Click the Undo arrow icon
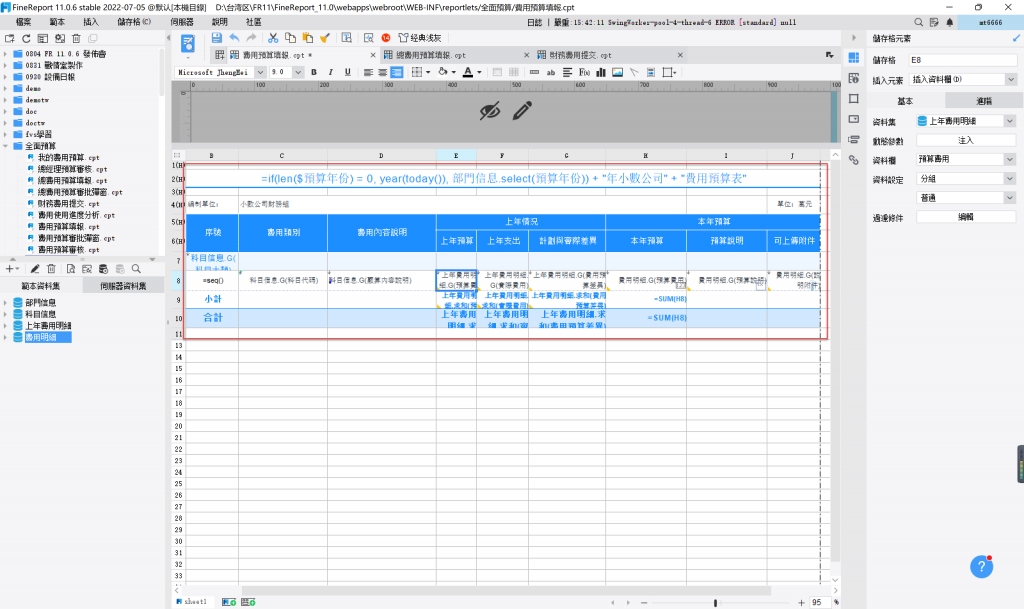1024x609 pixels. pos(234,38)
